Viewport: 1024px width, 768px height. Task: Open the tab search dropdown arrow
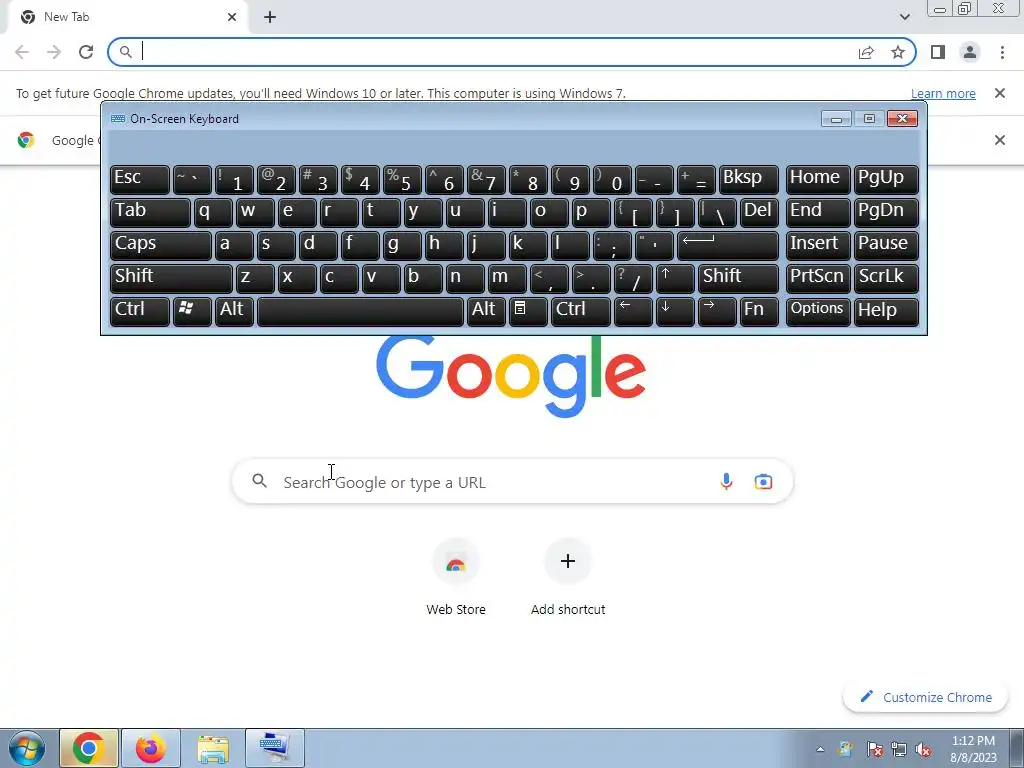pos(904,17)
